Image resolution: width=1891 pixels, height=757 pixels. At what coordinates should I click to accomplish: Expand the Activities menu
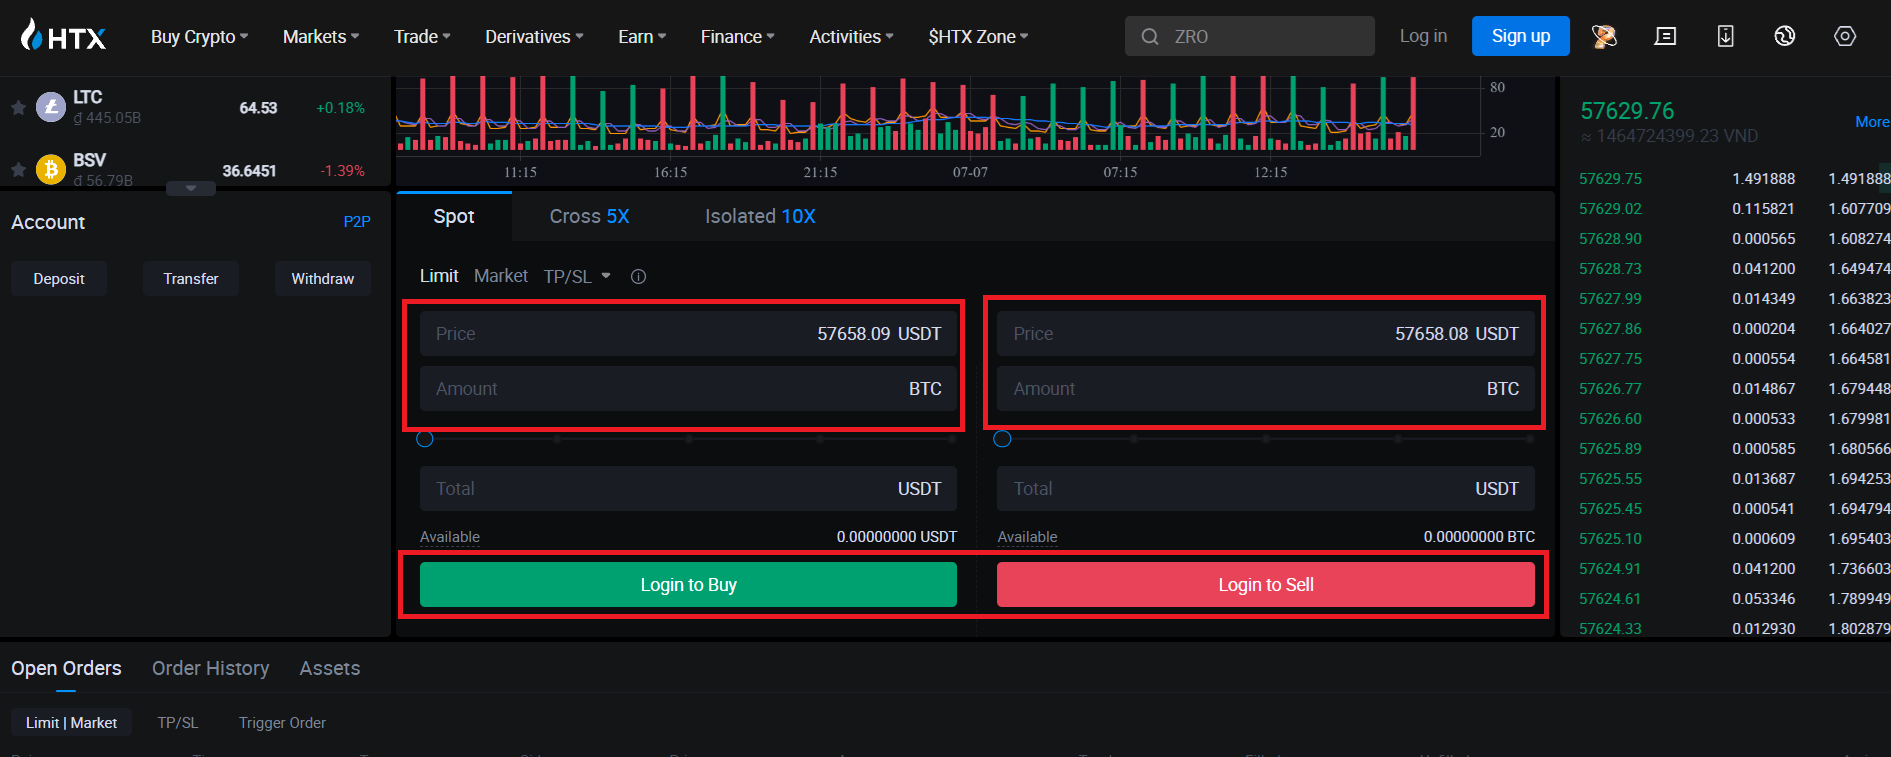(x=851, y=37)
